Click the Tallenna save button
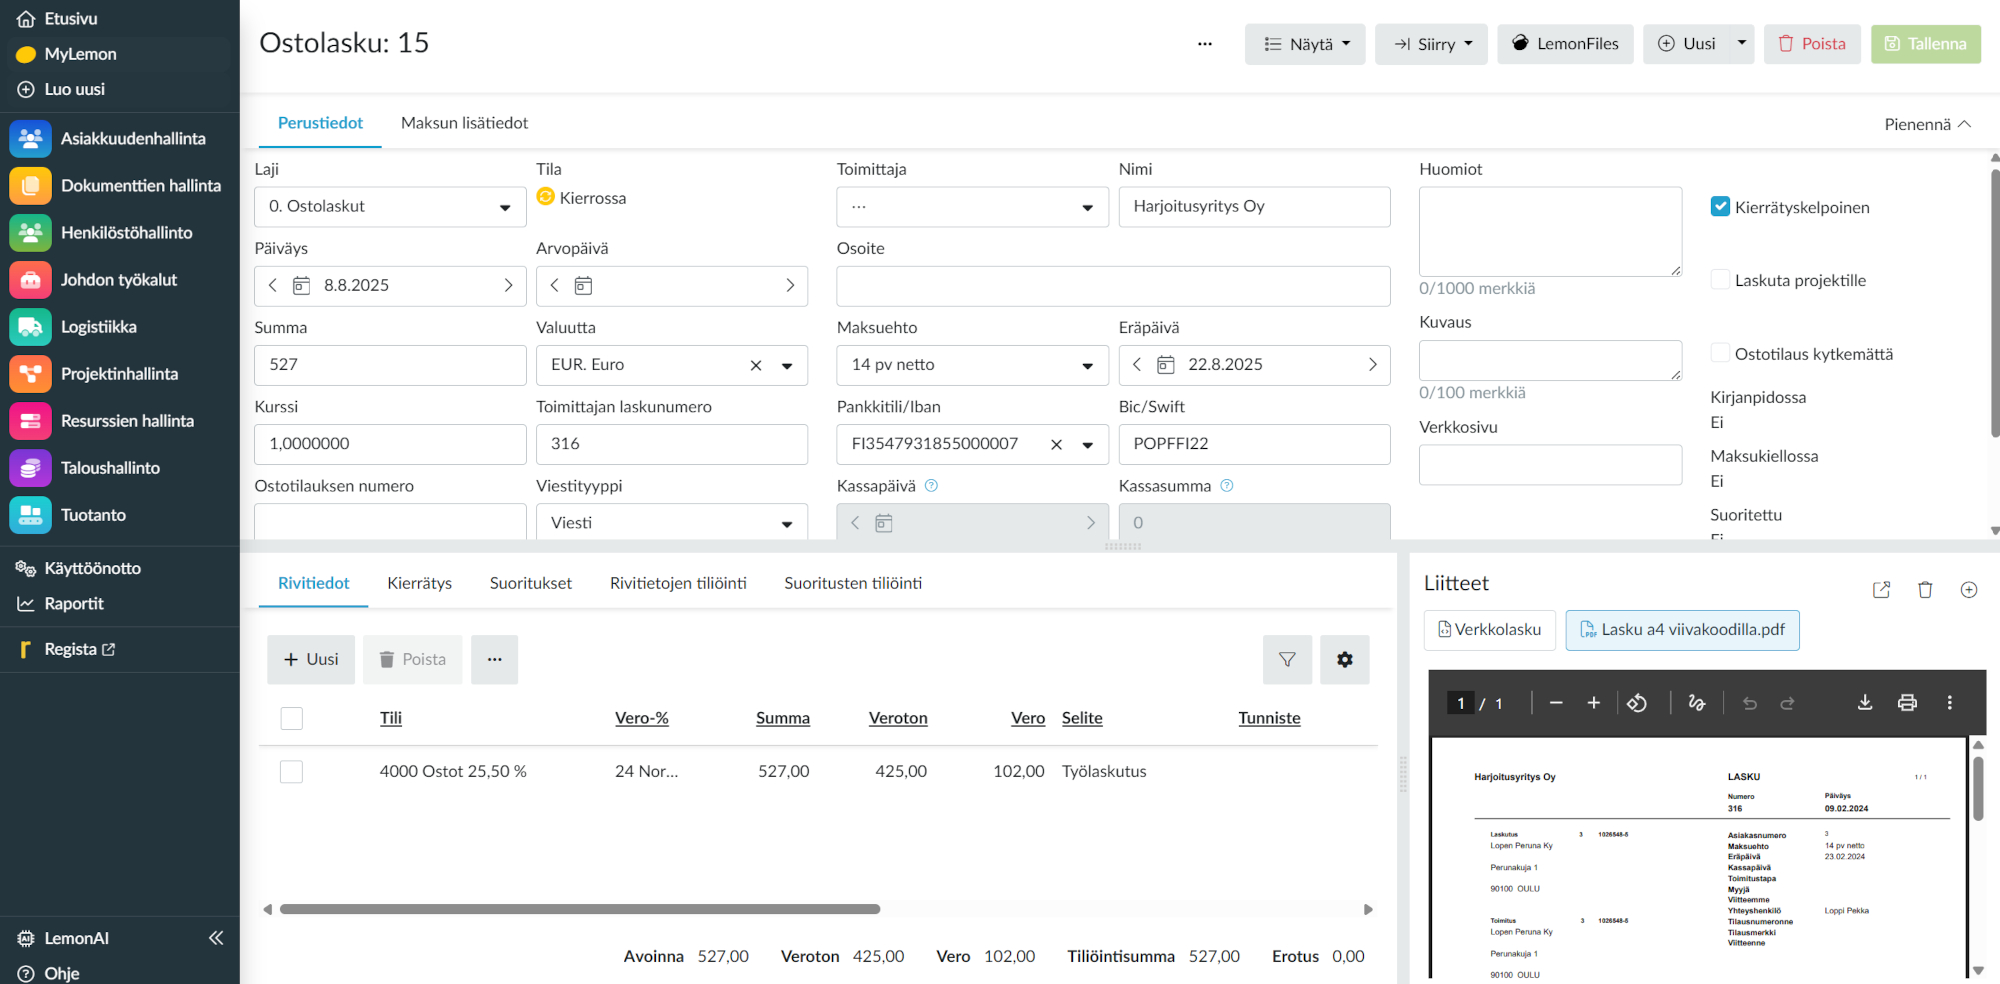This screenshot has height=984, width=2000. 1925,44
